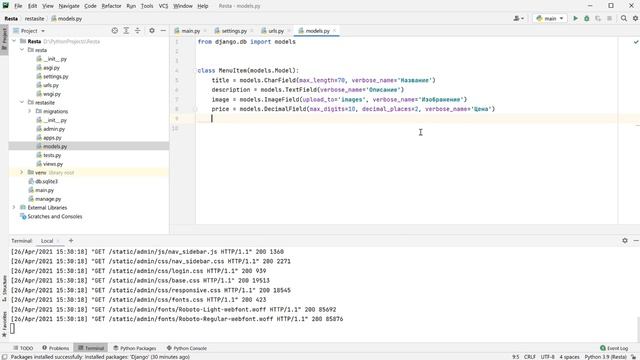Image resolution: width=640 pixels, height=360 pixels.
Task: Expand all in Project panel
Action: tap(126, 31)
